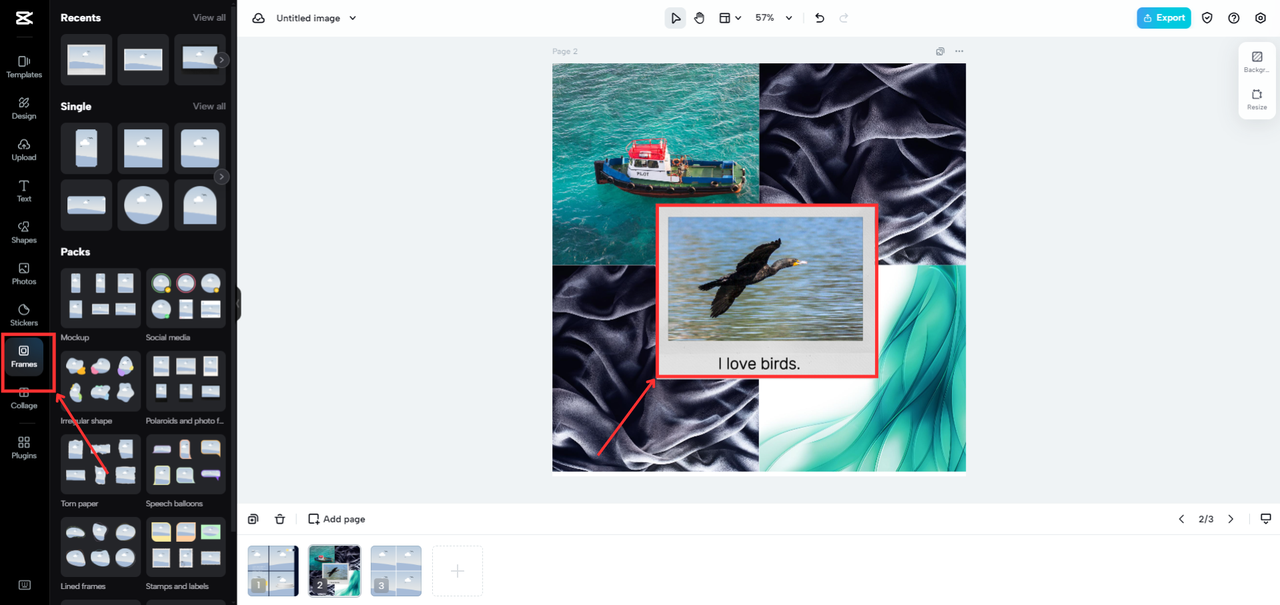Viewport: 1280px width, 605px height.
Task: Open the Background panel on the right
Action: point(1257,62)
